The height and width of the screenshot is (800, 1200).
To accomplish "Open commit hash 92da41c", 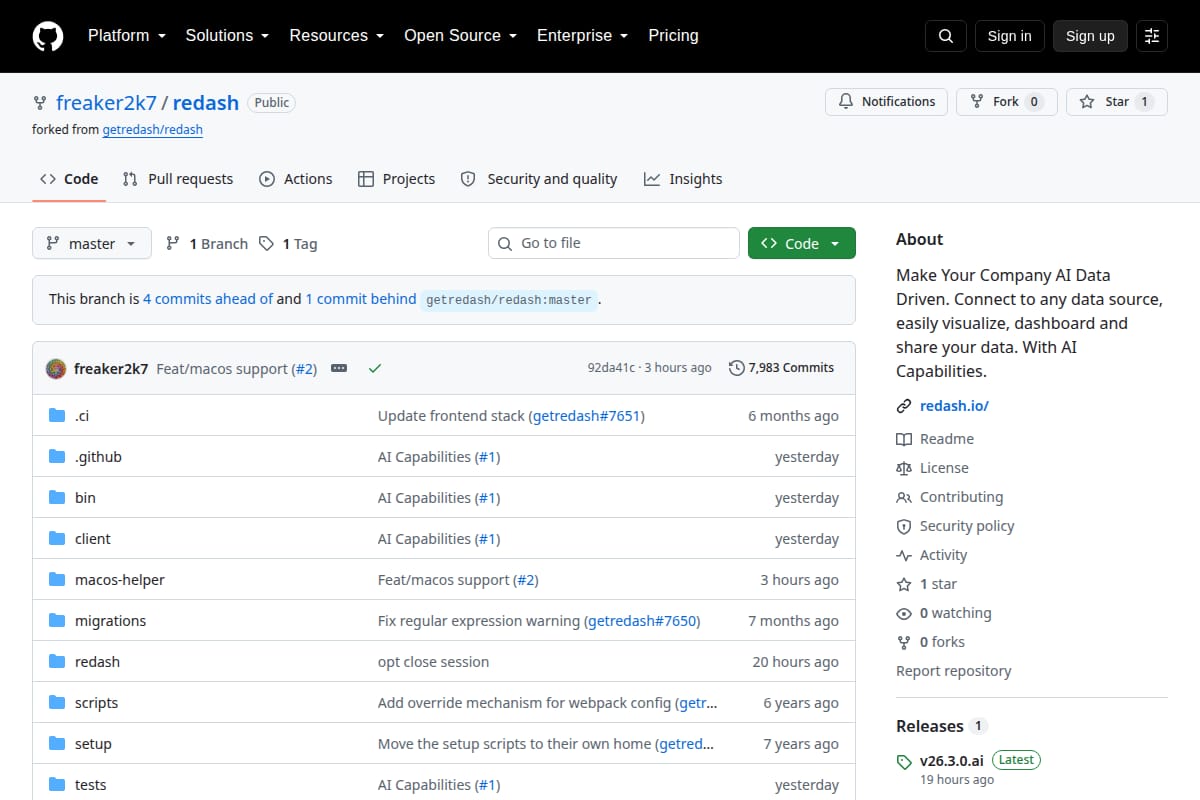I will (611, 368).
